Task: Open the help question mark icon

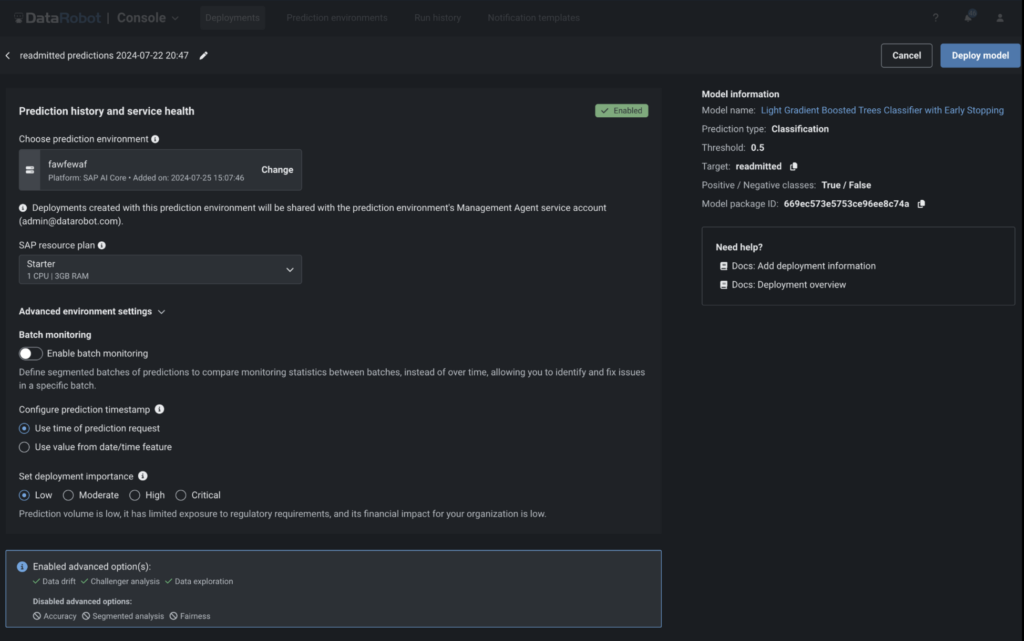Action: pos(935,18)
